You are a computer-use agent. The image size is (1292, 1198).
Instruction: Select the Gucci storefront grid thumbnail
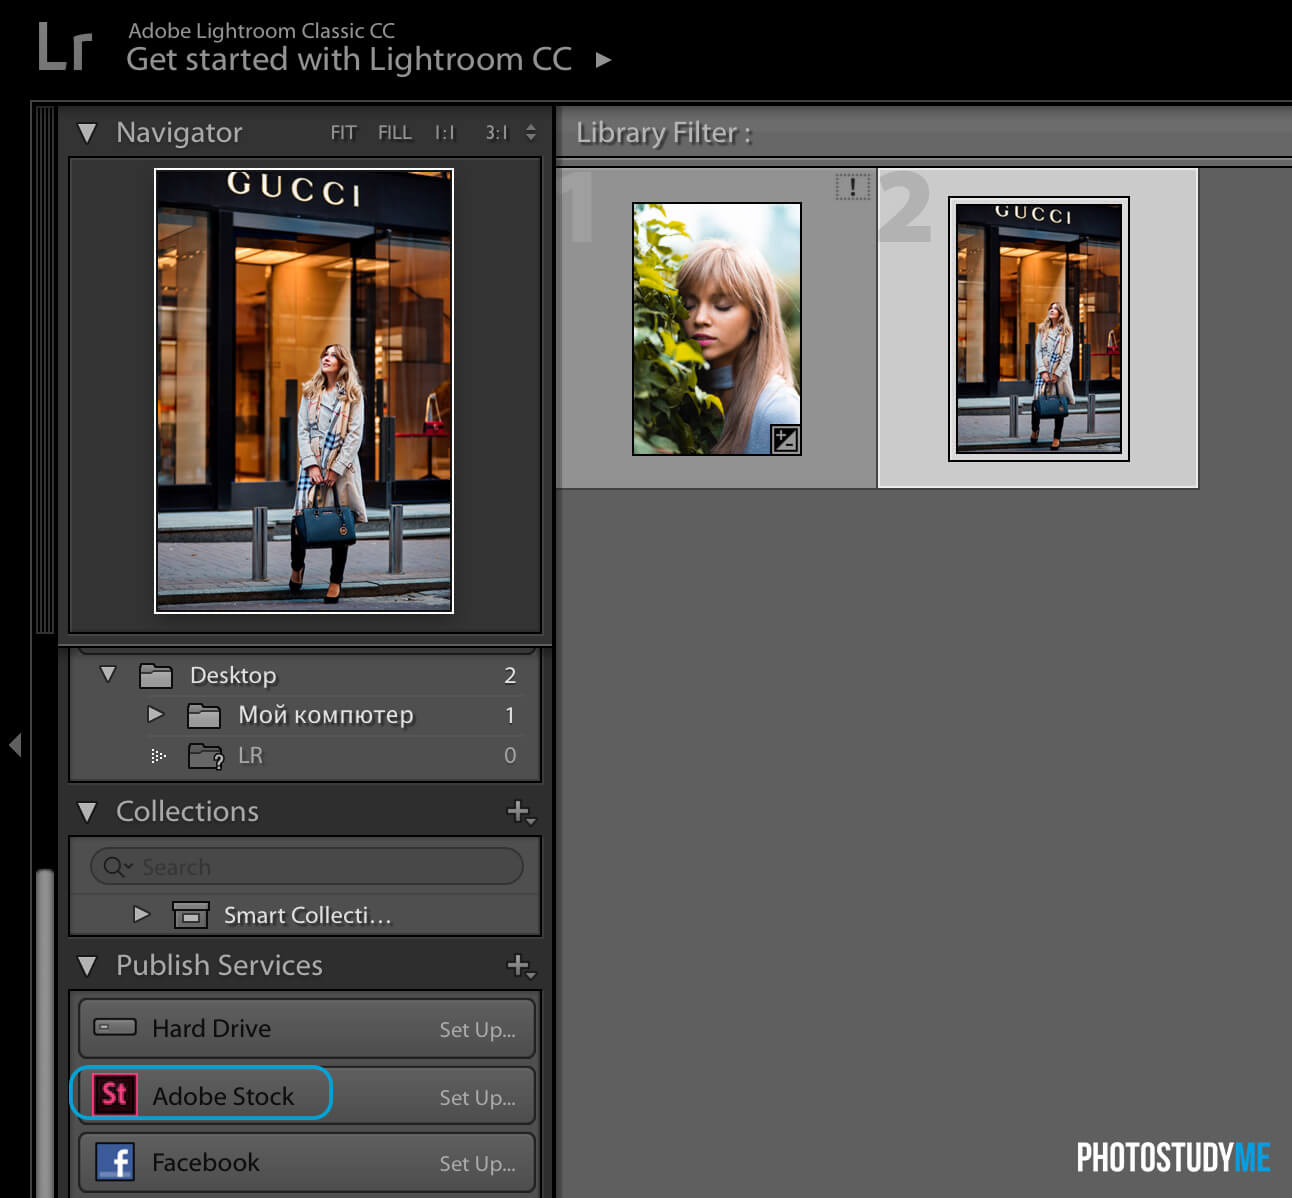pos(1039,329)
